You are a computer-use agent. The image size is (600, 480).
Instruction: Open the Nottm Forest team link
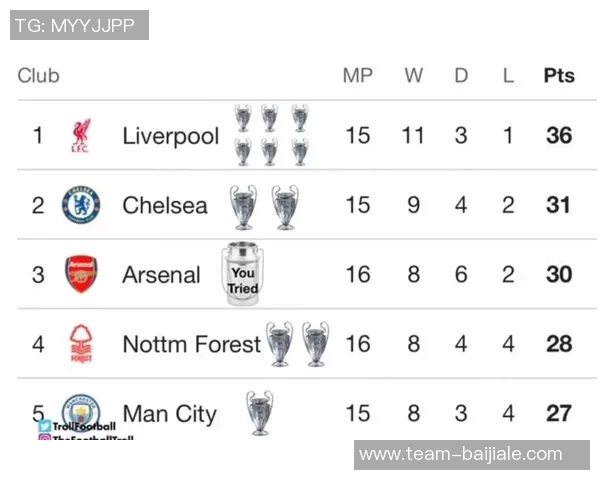[191, 344]
